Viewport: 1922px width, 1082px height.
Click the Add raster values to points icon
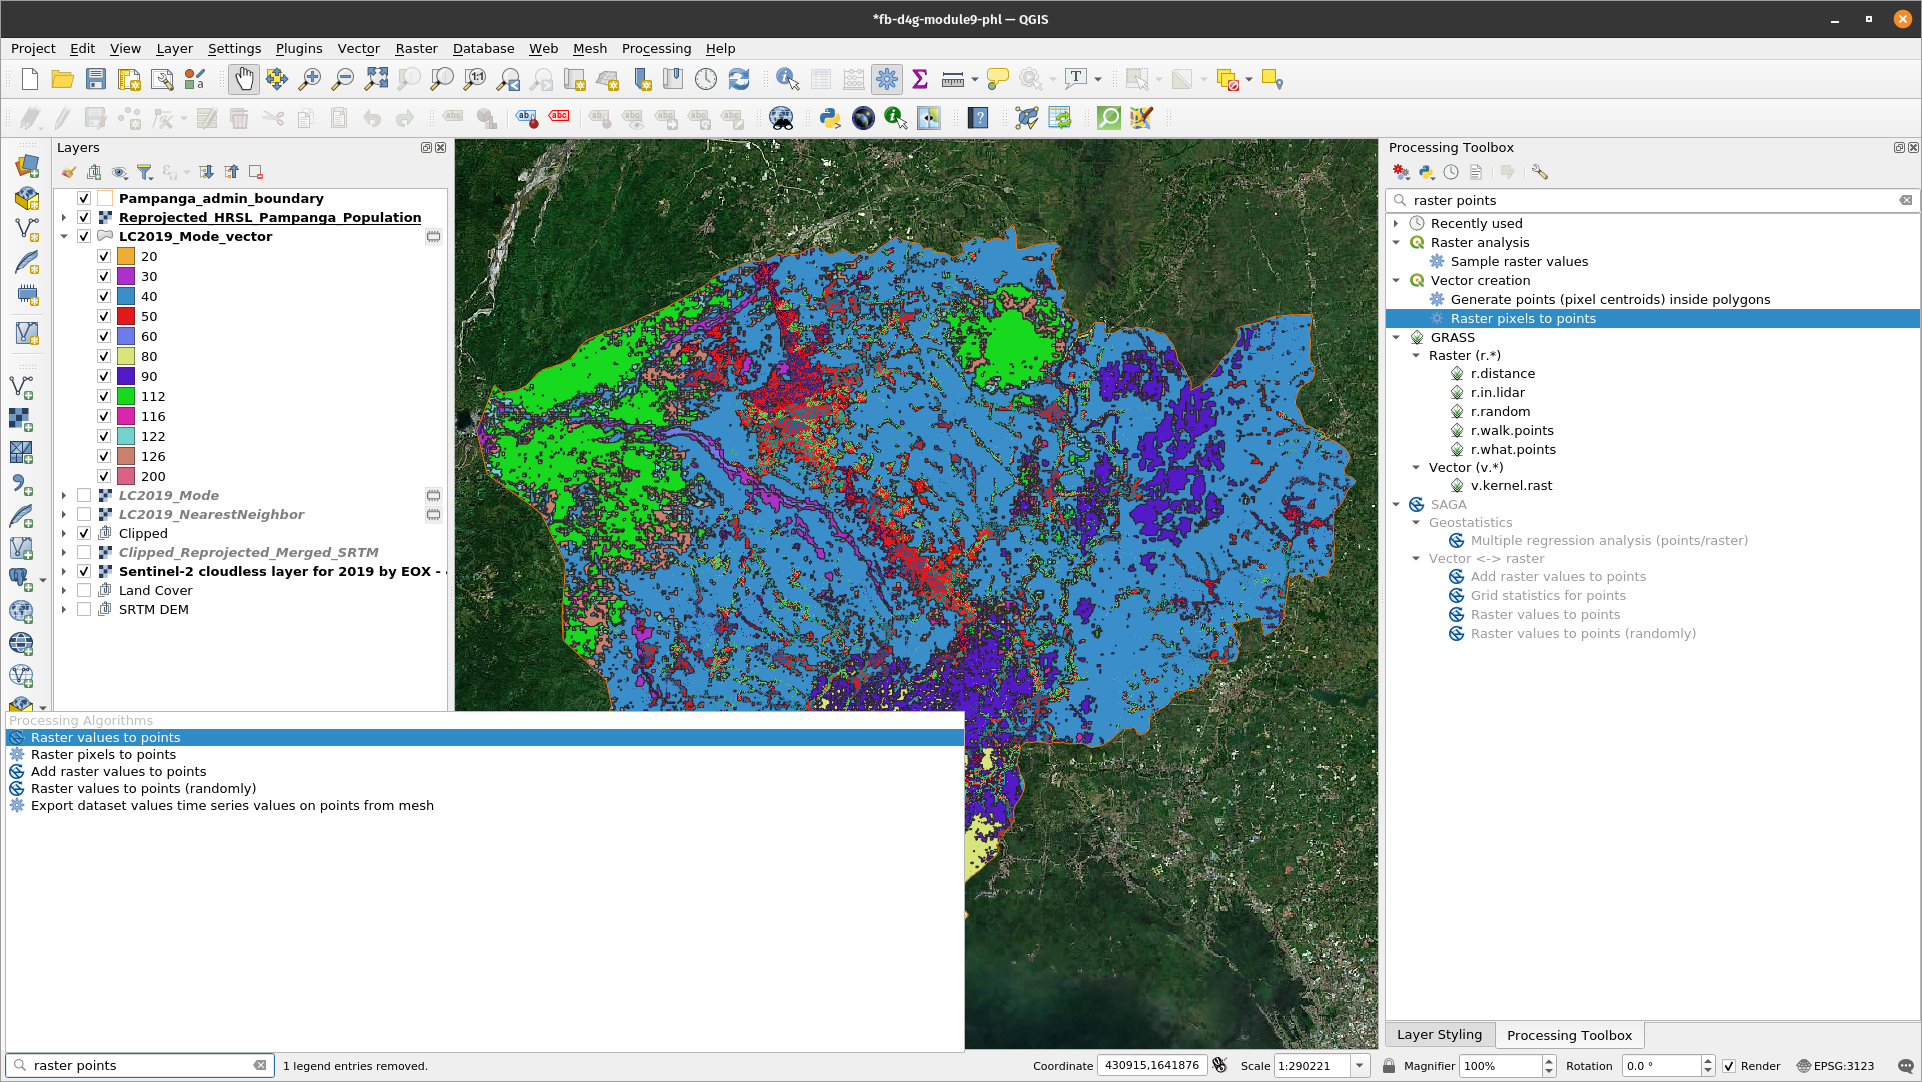coord(18,771)
